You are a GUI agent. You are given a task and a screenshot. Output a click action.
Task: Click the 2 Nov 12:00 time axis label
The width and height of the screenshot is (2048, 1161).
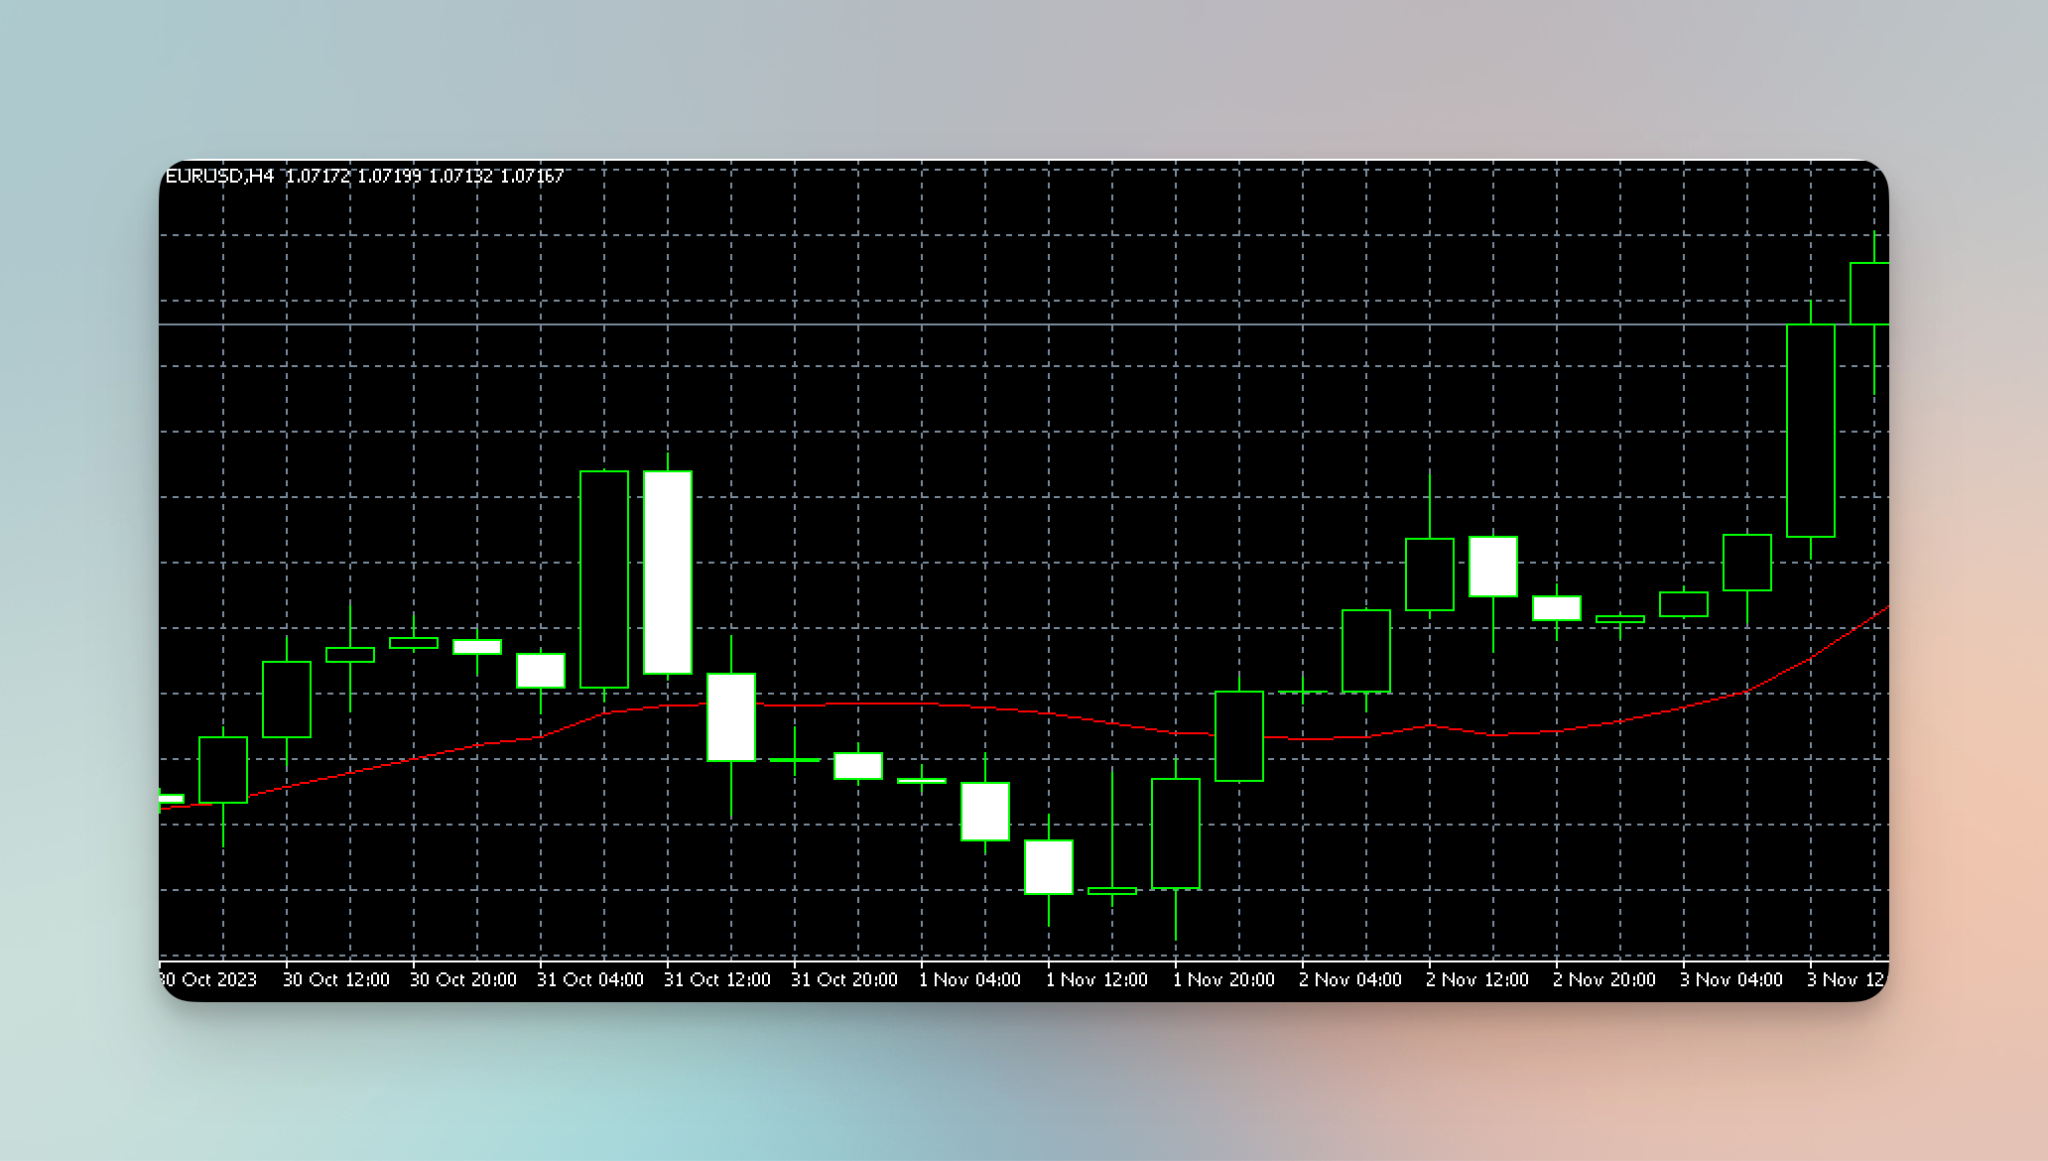[x=1477, y=980]
